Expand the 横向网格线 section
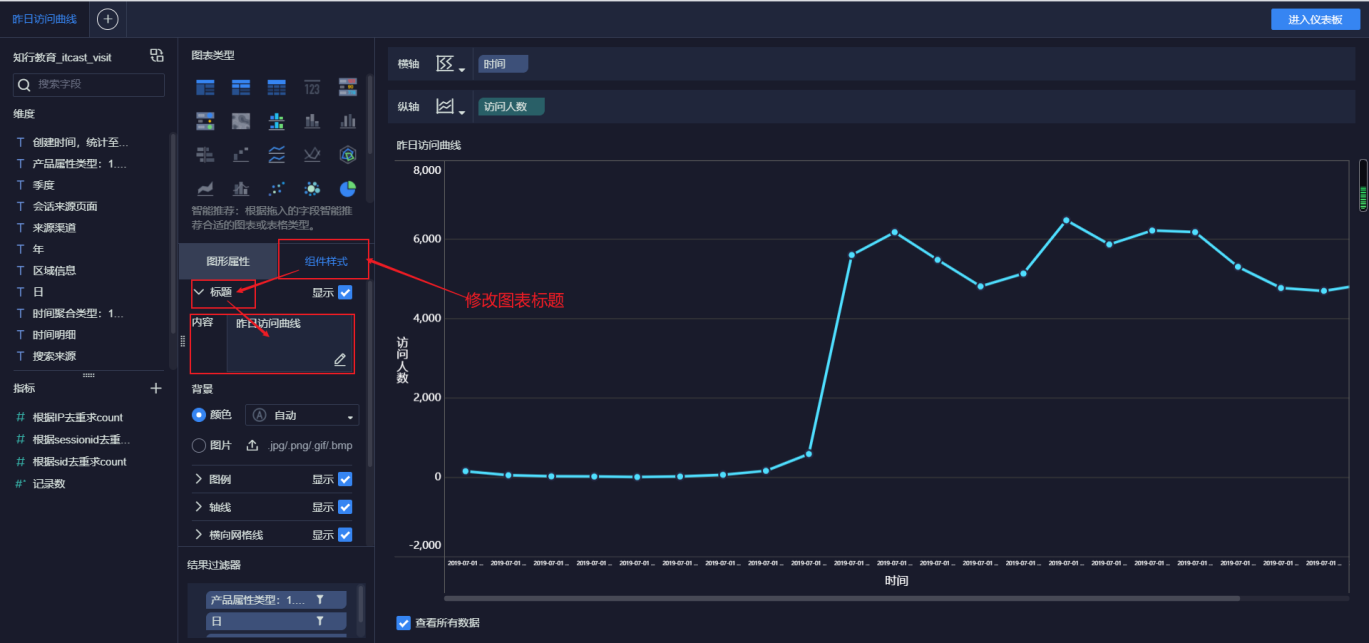 point(198,535)
